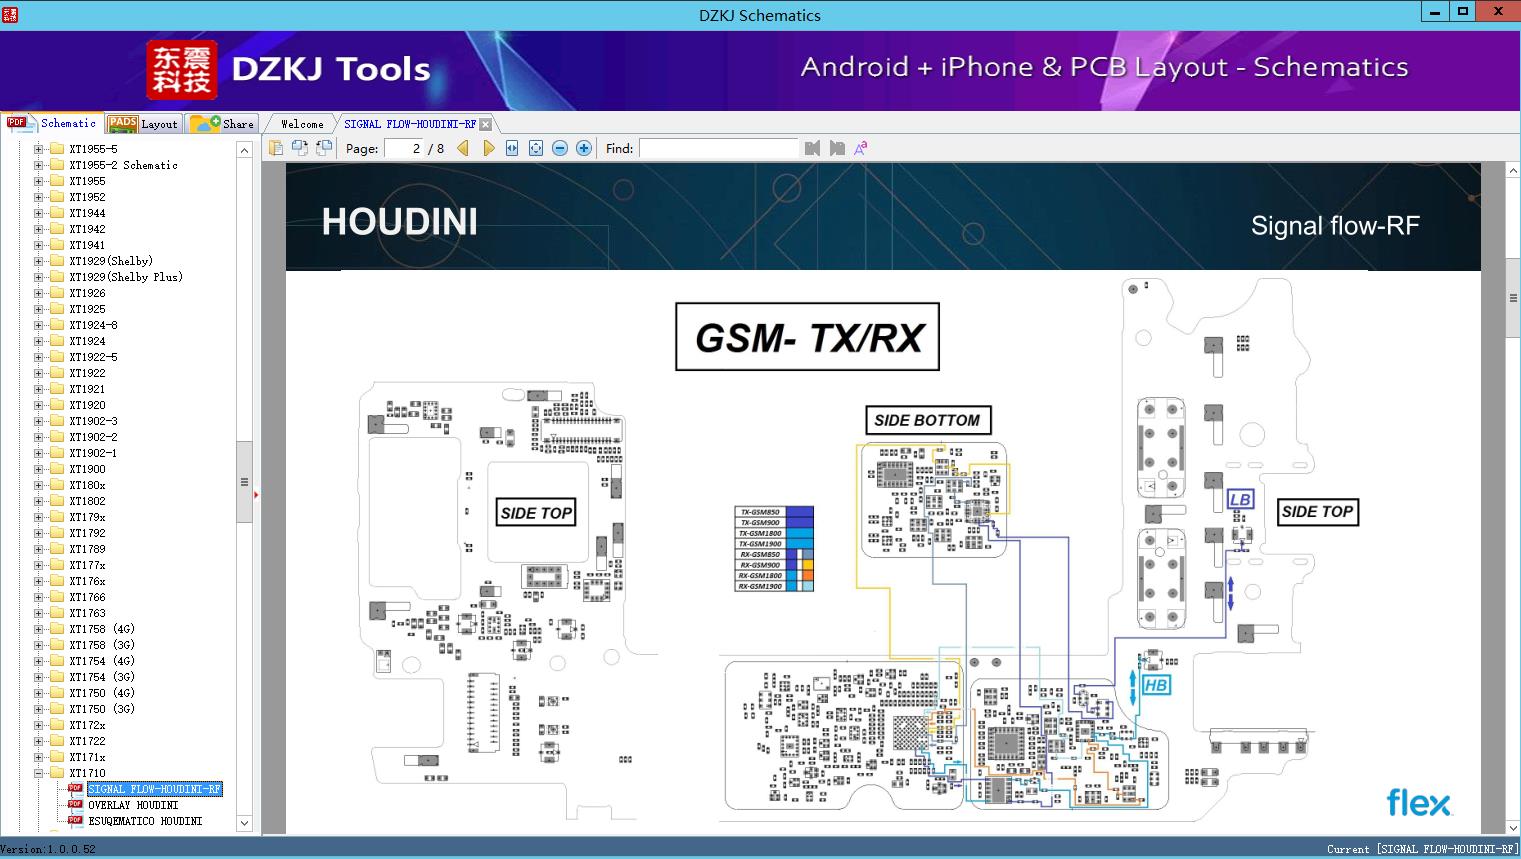Select the XT1922-5 folder
This screenshot has height=859, width=1521.
point(93,357)
